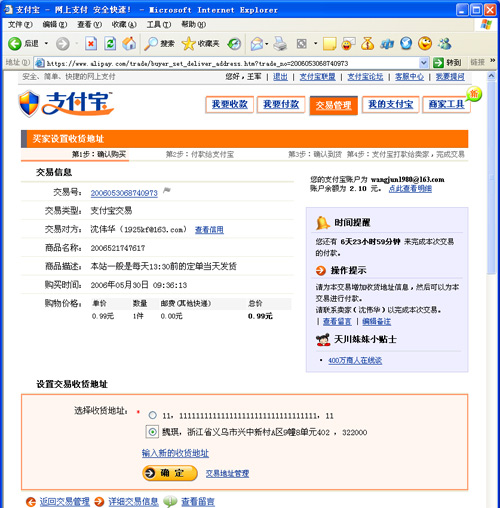This screenshot has height=508, width=500.
Task: Switch to the 我的支付宝 tab
Action: (390, 105)
